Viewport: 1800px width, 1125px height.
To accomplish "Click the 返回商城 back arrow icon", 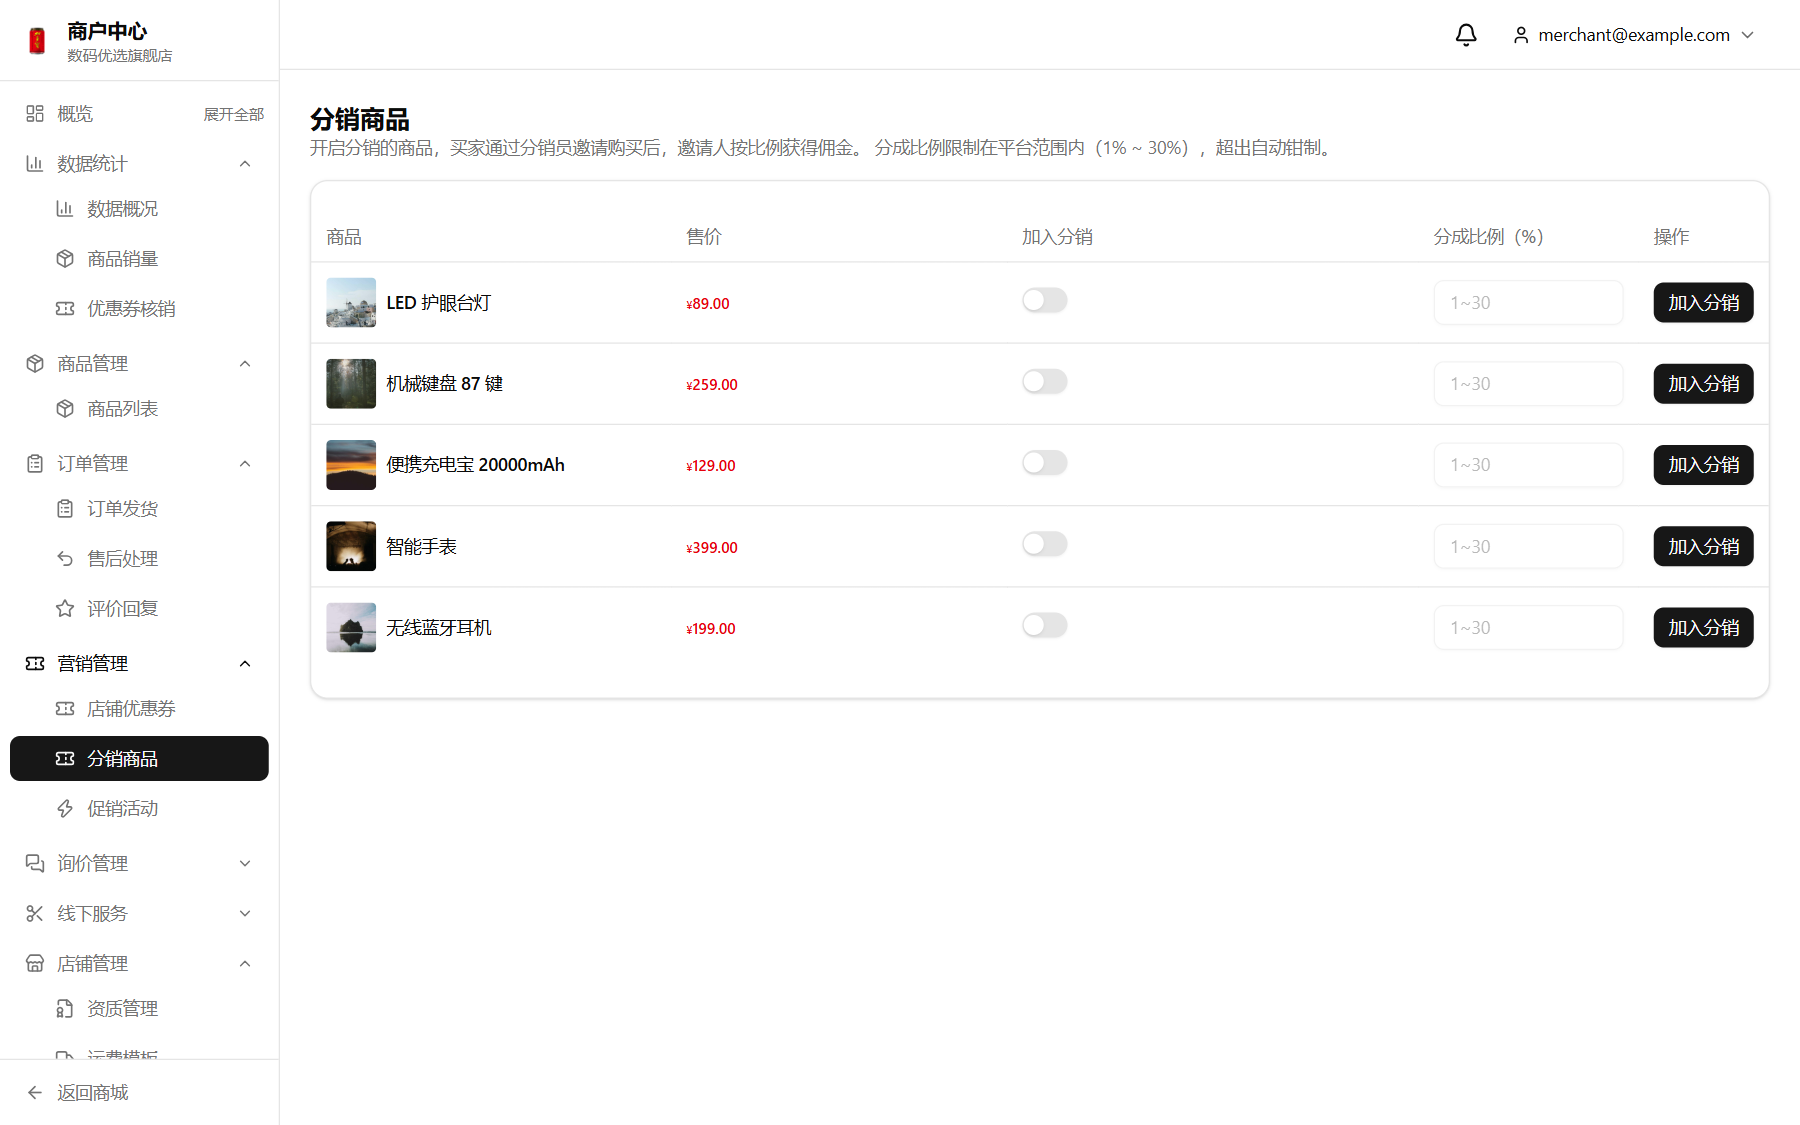I will click(35, 1093).
